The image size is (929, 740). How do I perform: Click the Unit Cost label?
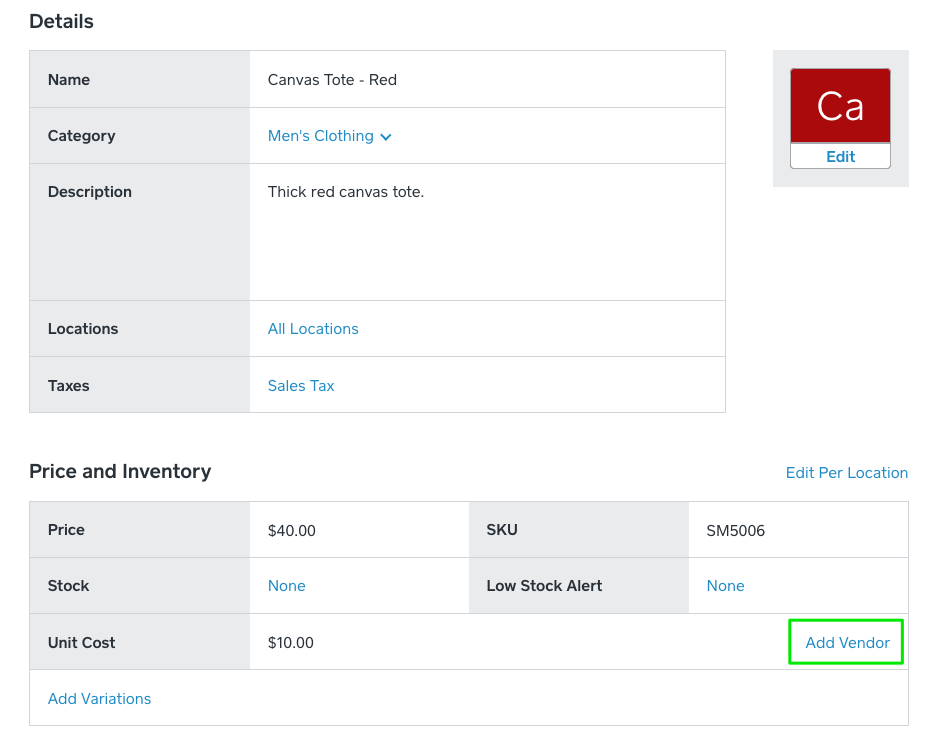pos(82,643)
